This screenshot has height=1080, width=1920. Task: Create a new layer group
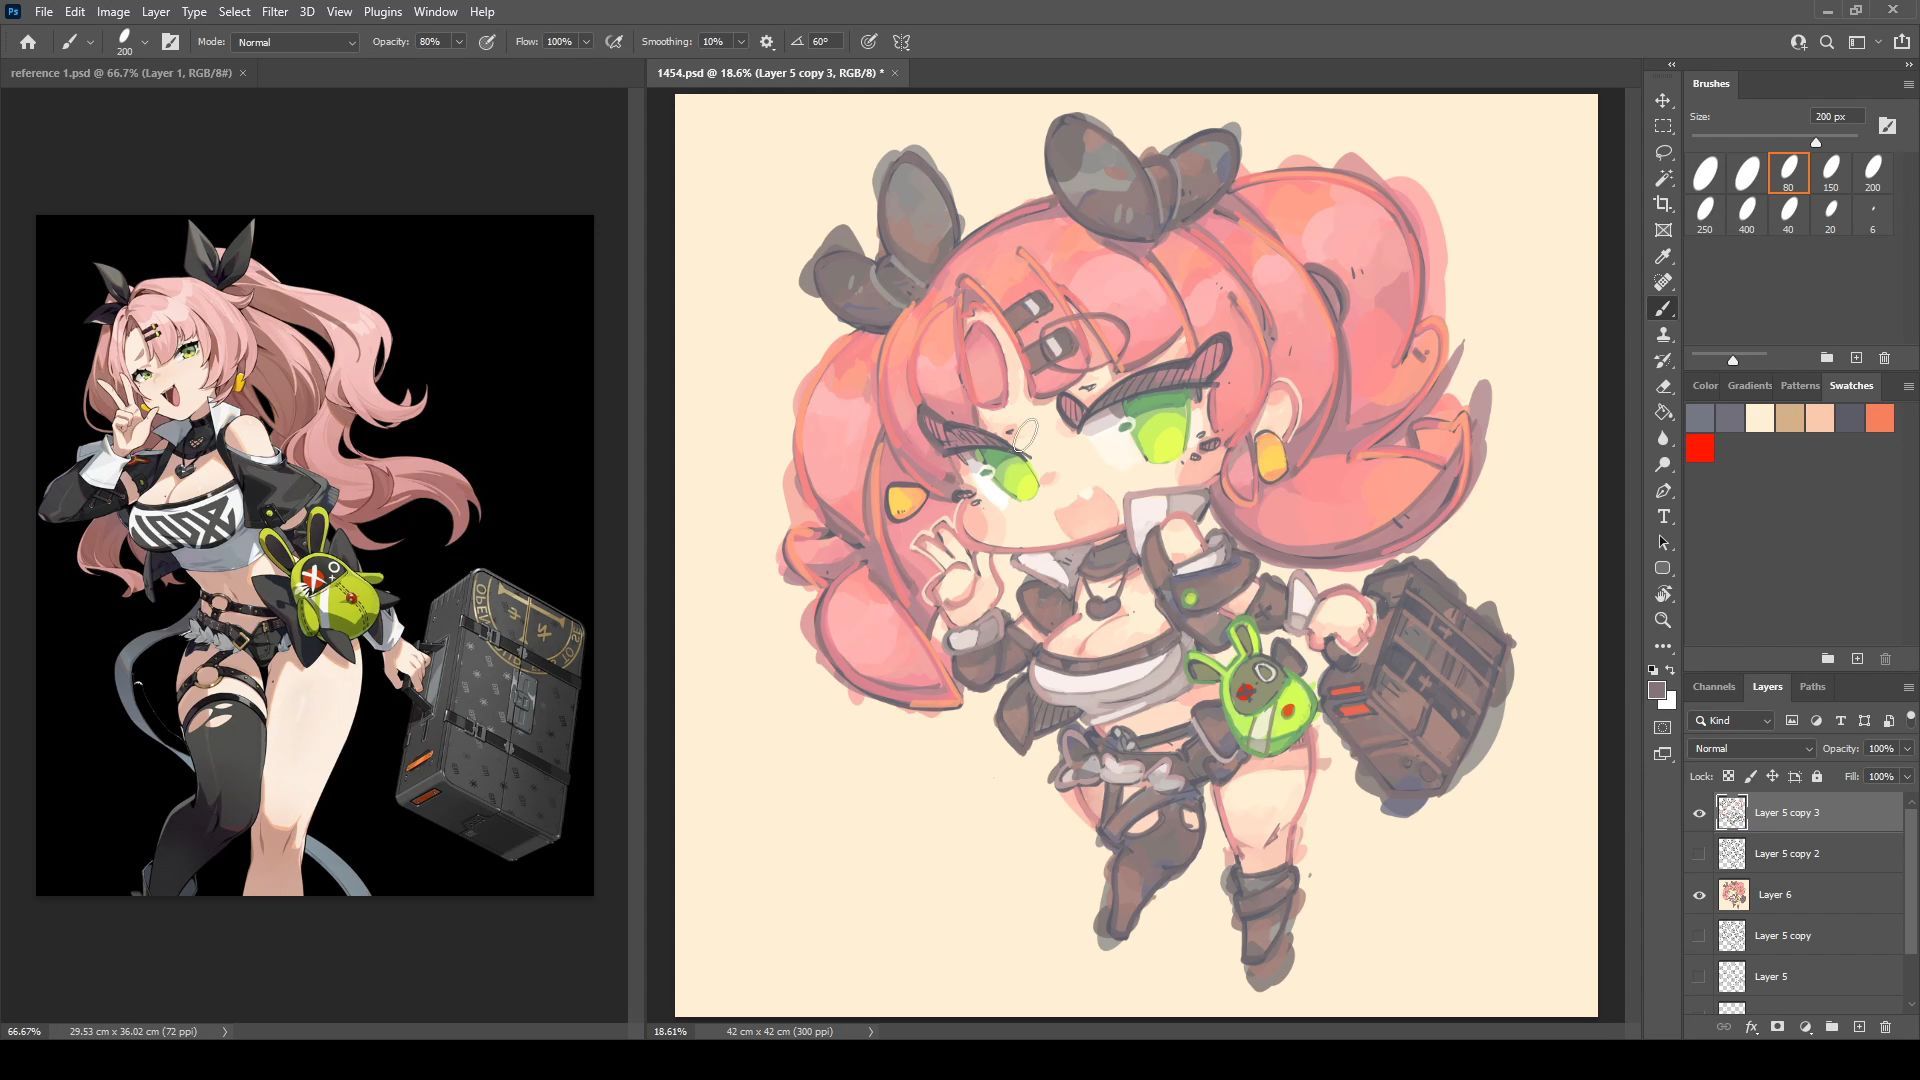1831,1027
